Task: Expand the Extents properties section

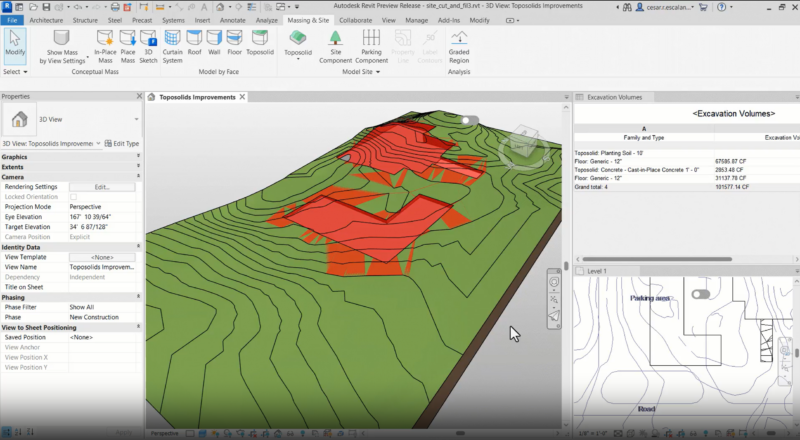Action: pyautogui.click(x=138, y=167)
